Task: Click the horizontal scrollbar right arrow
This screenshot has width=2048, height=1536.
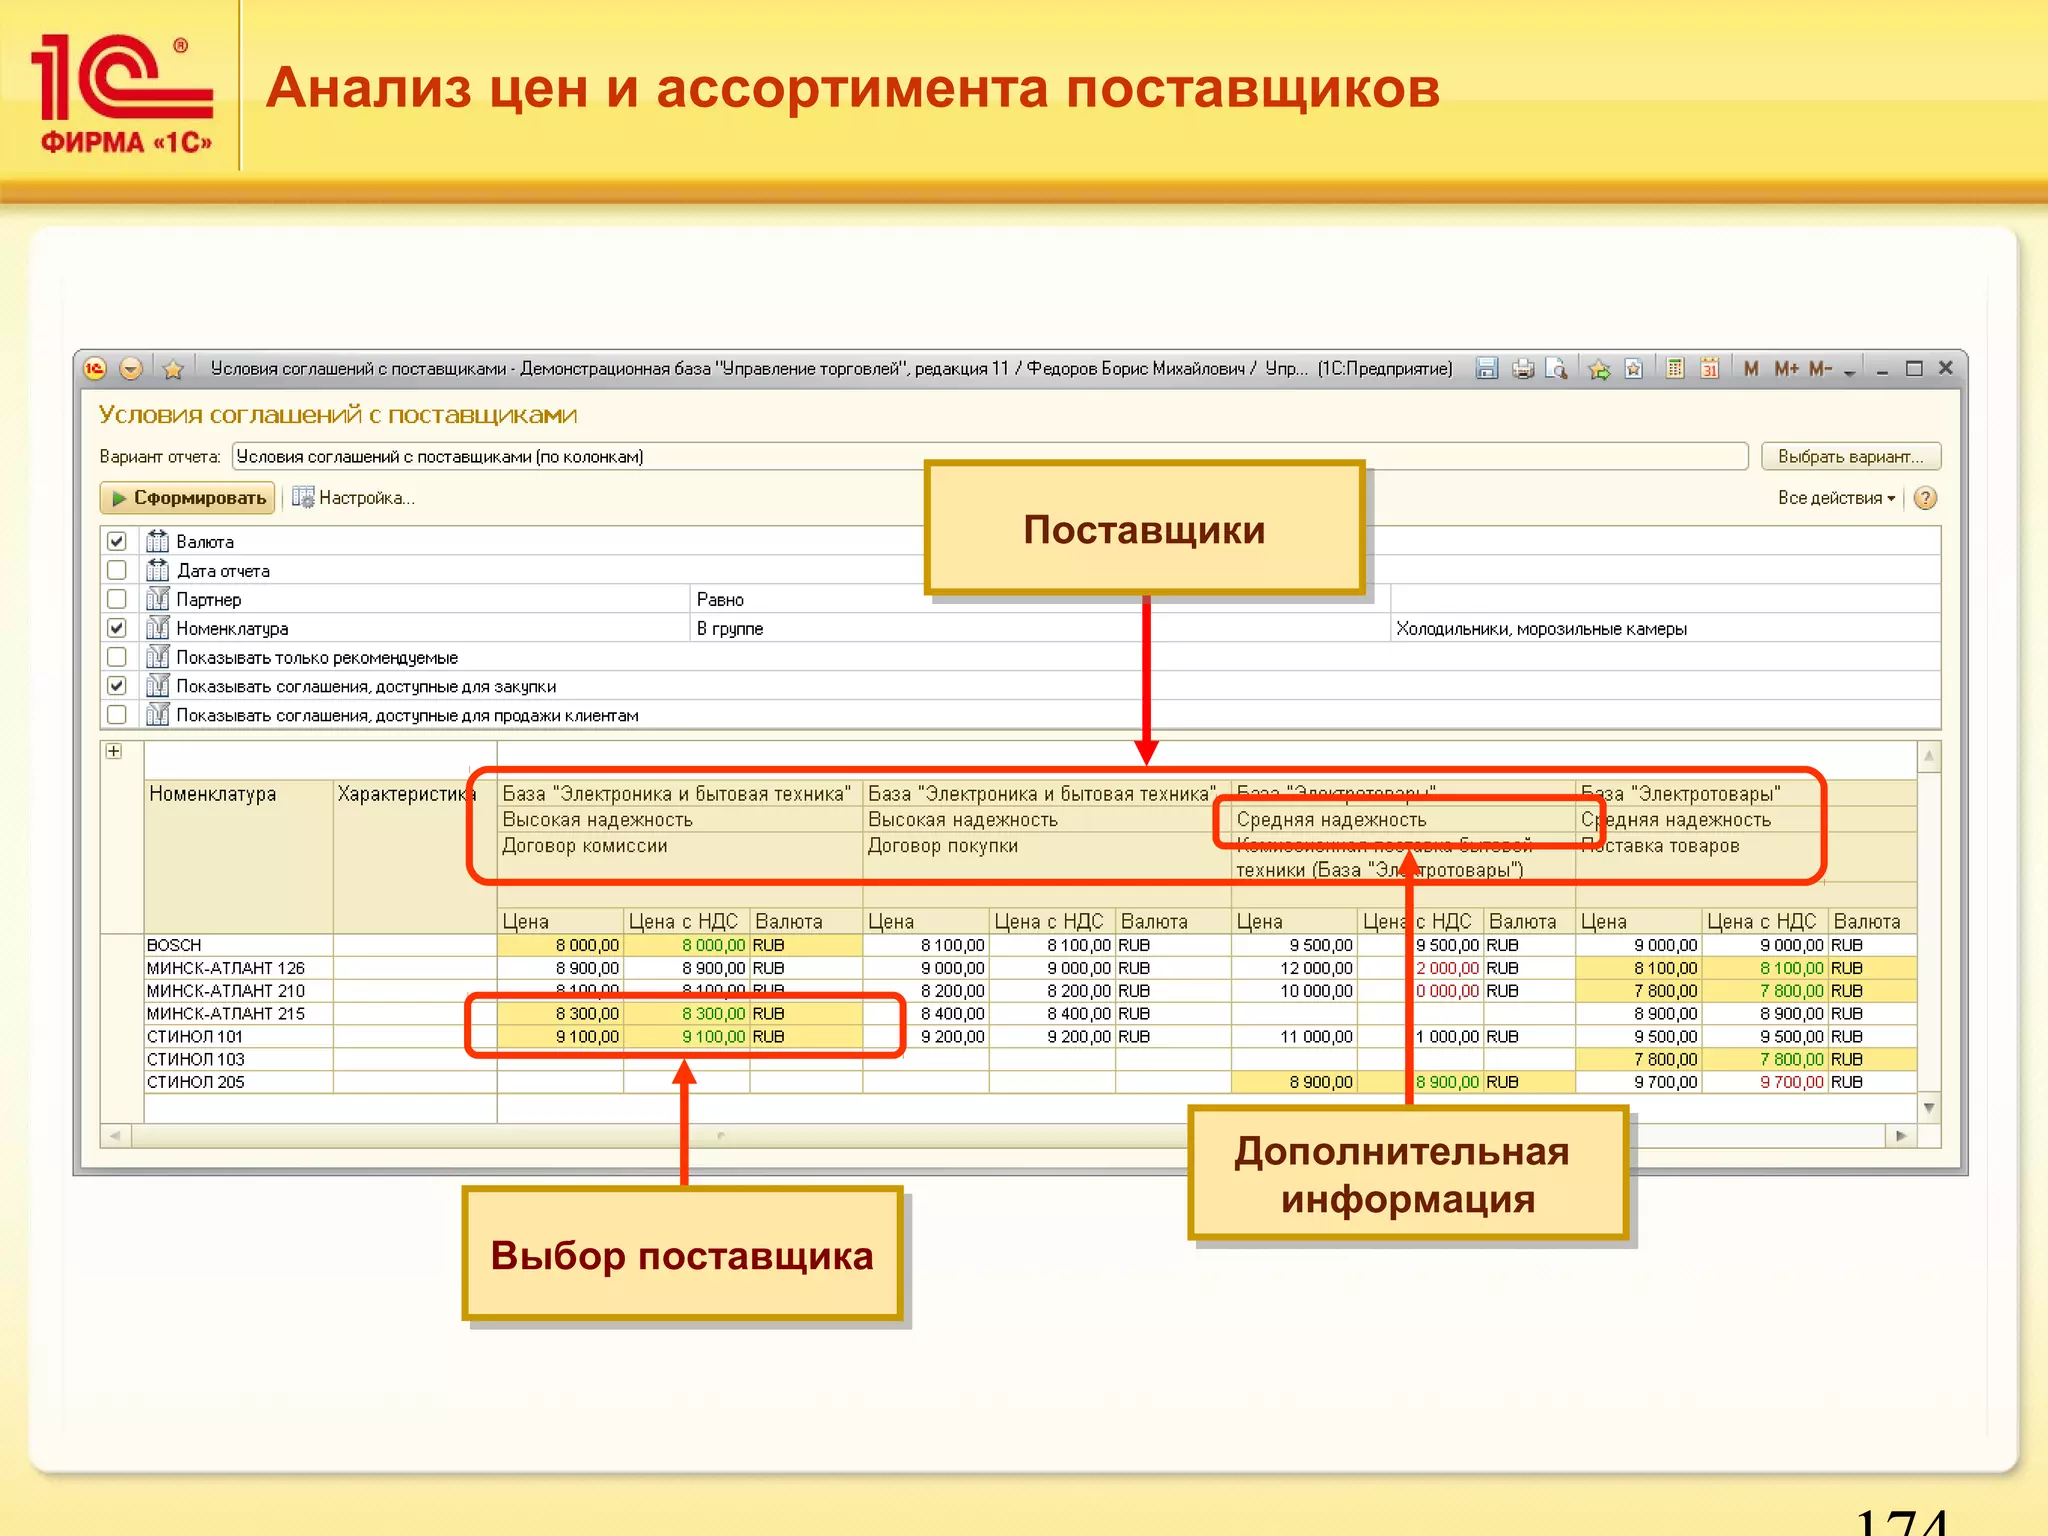Action: tap(1901, 1136)
